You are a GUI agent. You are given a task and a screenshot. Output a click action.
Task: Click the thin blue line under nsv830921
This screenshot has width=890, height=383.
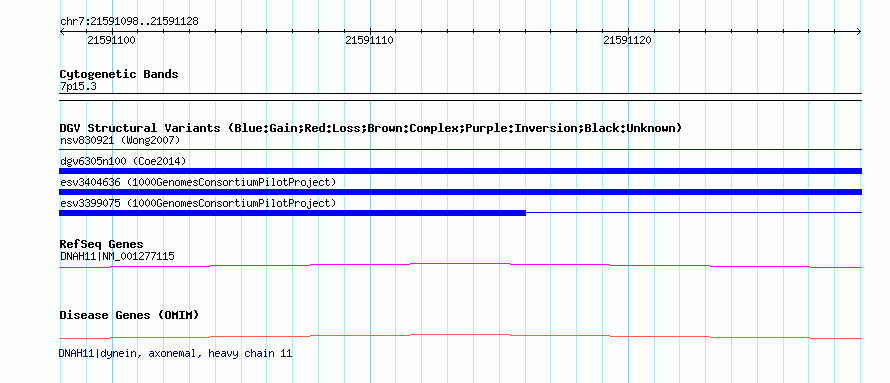pos(460,150)
